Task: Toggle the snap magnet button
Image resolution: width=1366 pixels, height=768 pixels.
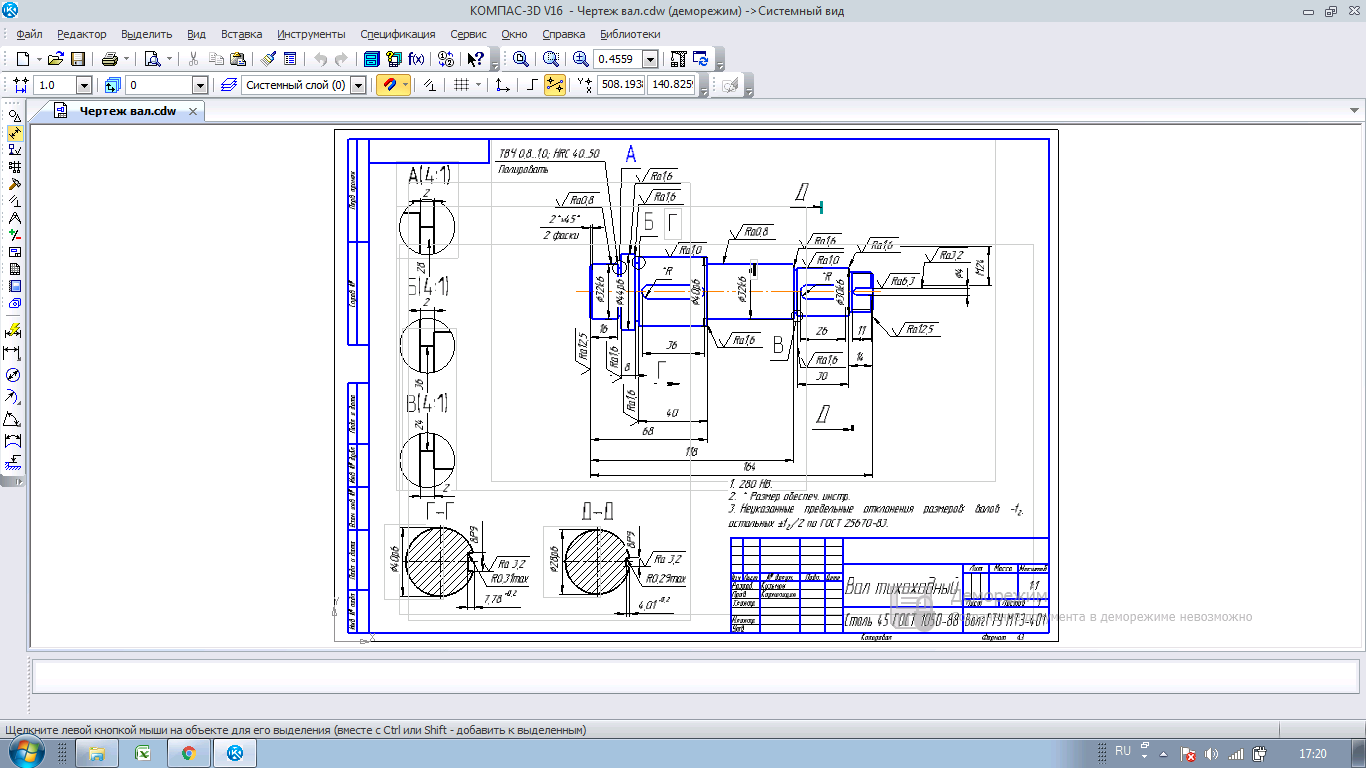Action: 388,85
